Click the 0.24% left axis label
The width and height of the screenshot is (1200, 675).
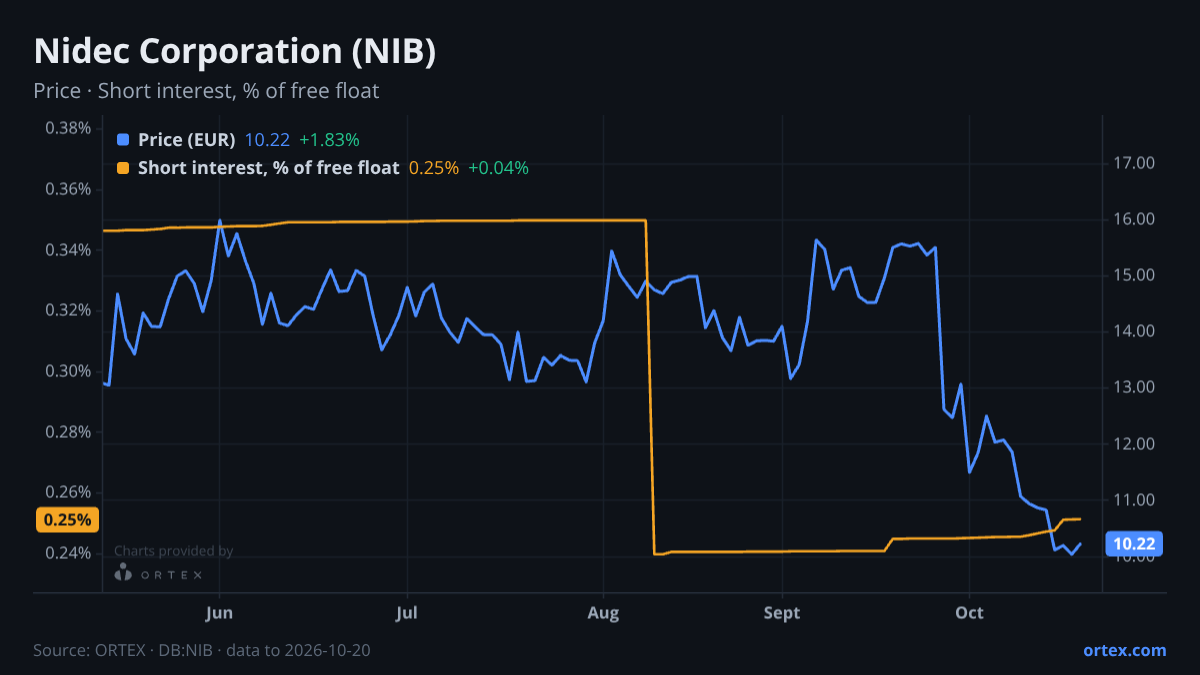click(x=69, y=554)
